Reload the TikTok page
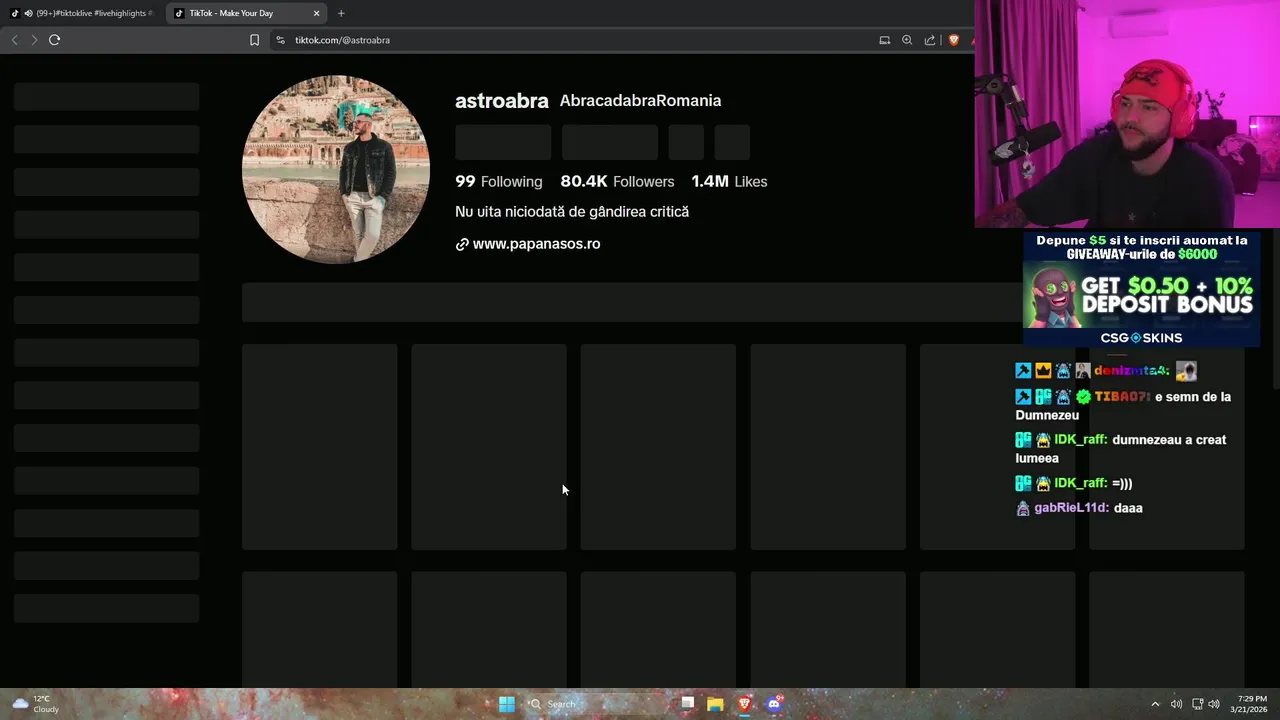1280x720 pixels. [54, 40]
